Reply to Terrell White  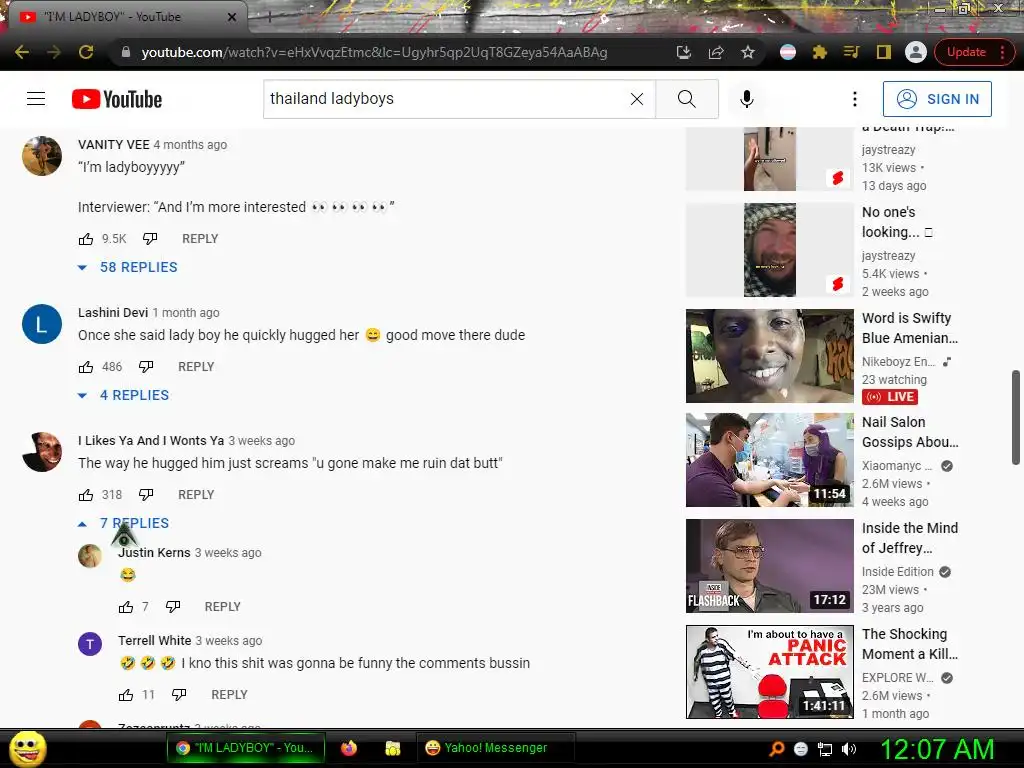[x=229, y=695]
